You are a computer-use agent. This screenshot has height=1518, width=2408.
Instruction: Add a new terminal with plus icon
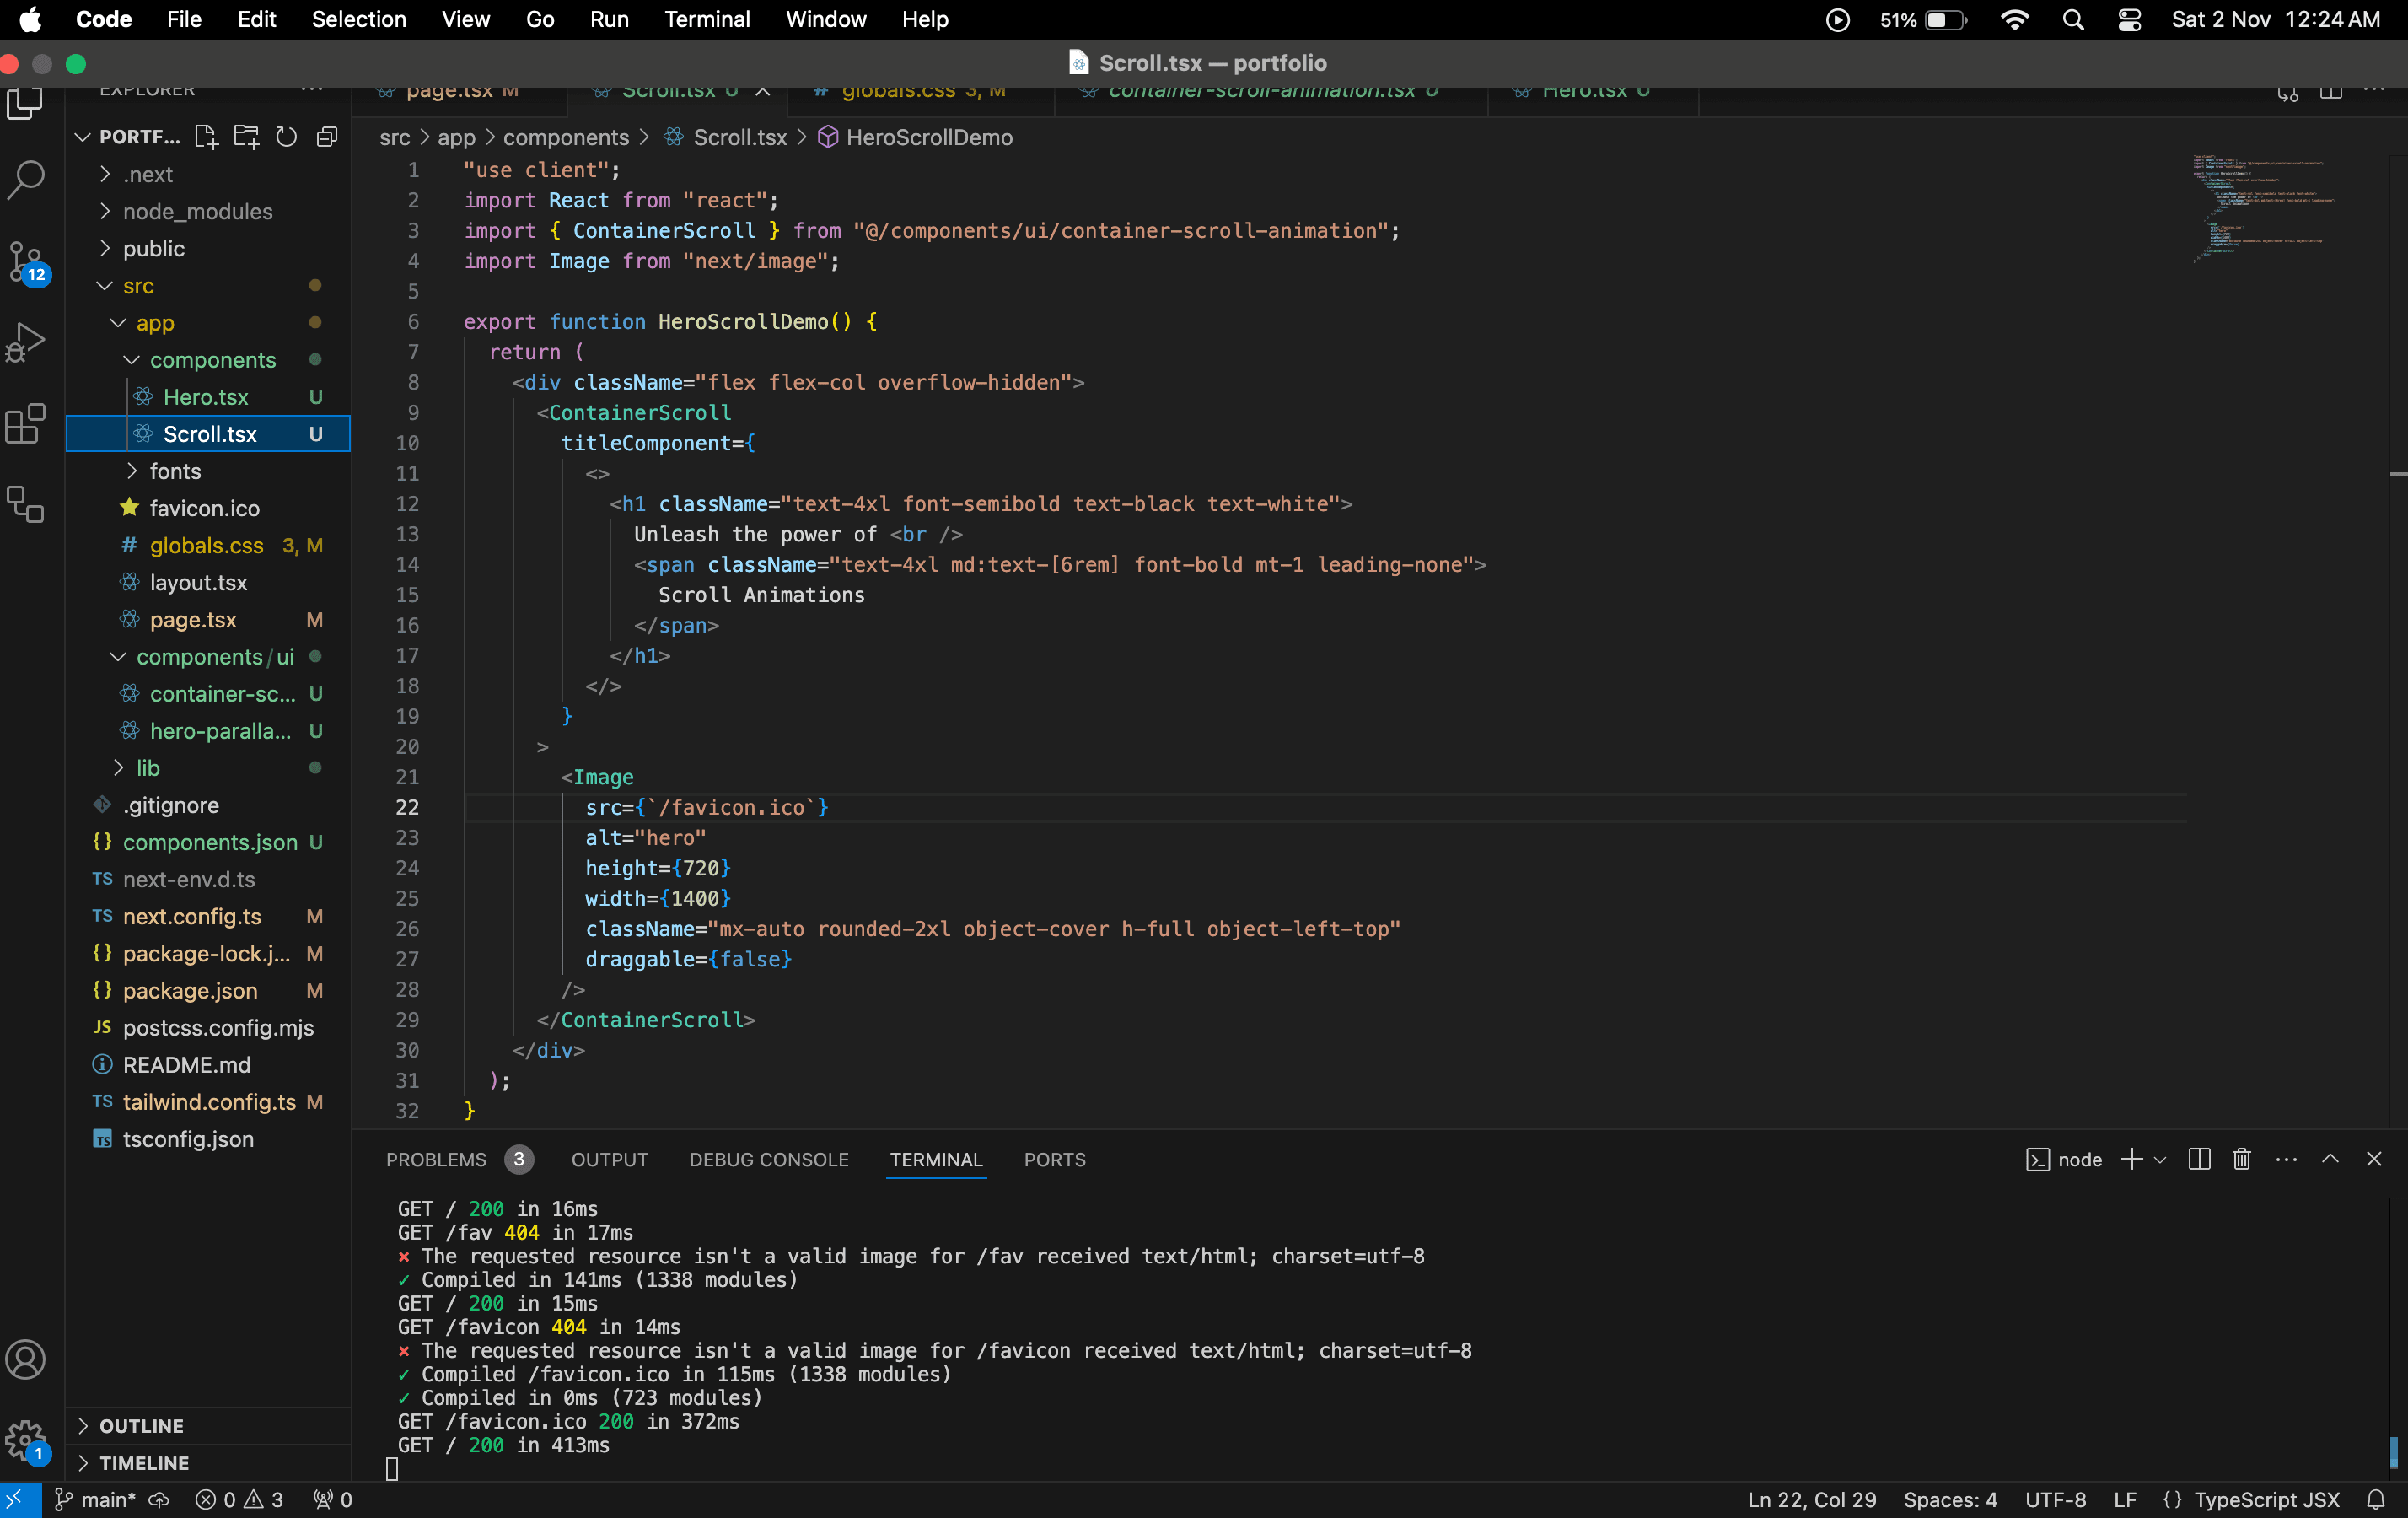click(2131, 1159)
